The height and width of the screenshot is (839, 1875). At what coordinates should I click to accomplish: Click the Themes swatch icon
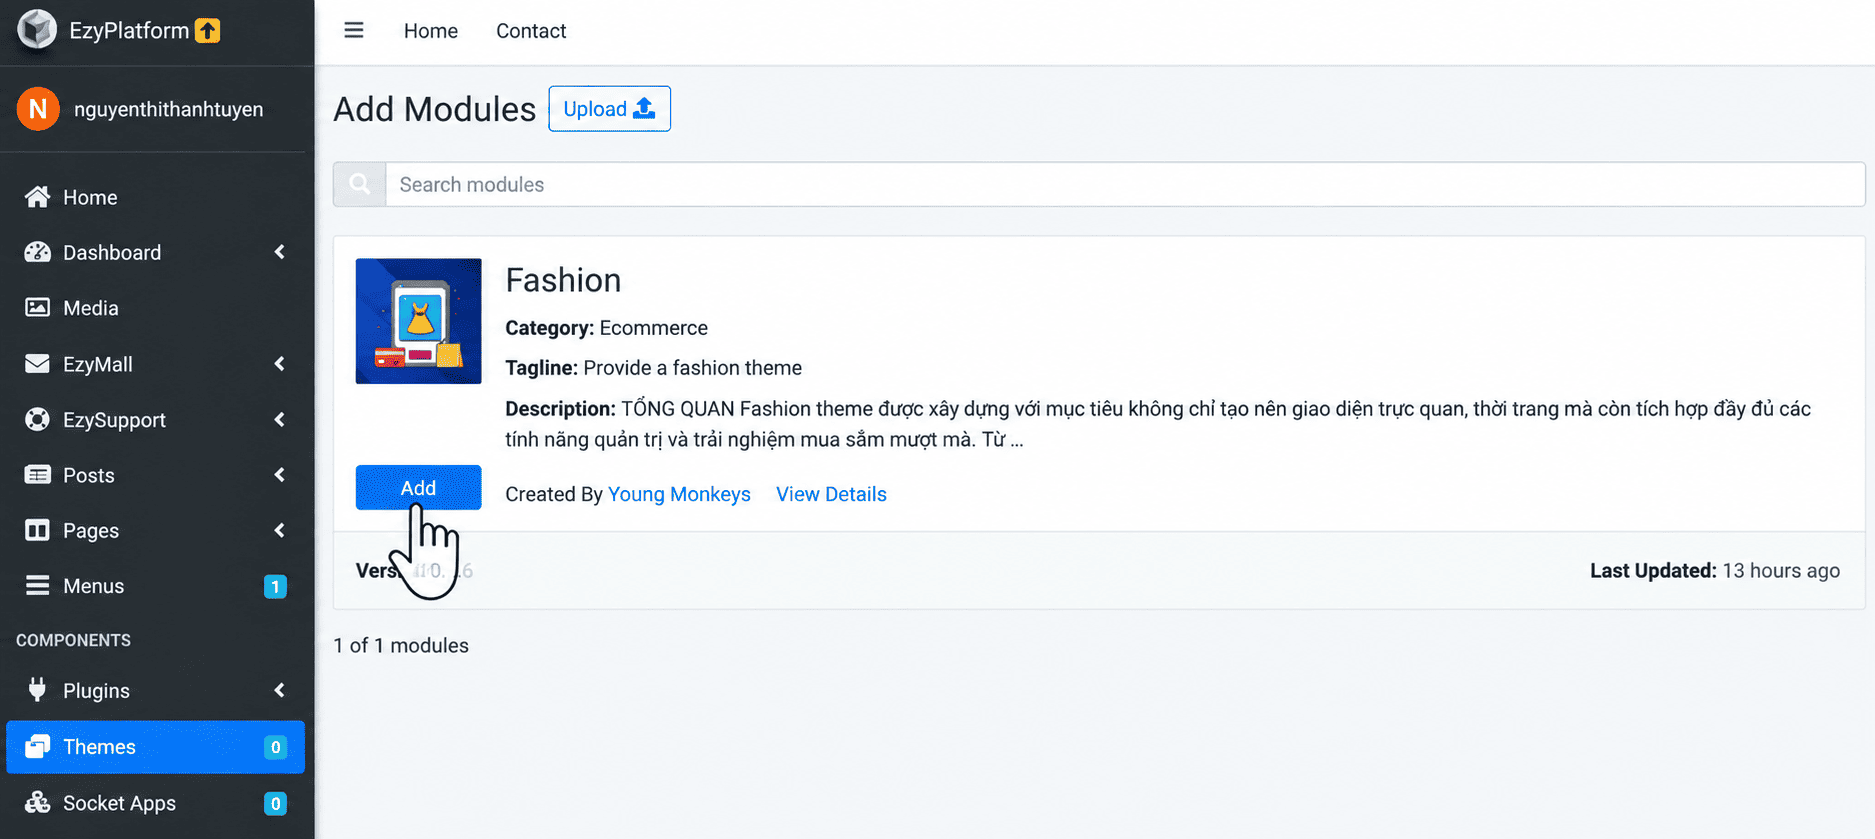tap(37, 747)
